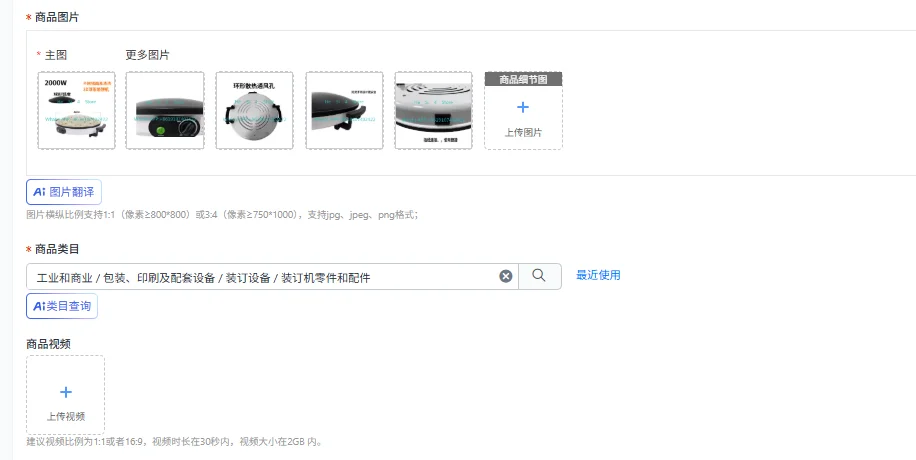Click the main image thumbnail labeled 2000W
916x460 pixels.
[x=77, y=110]
